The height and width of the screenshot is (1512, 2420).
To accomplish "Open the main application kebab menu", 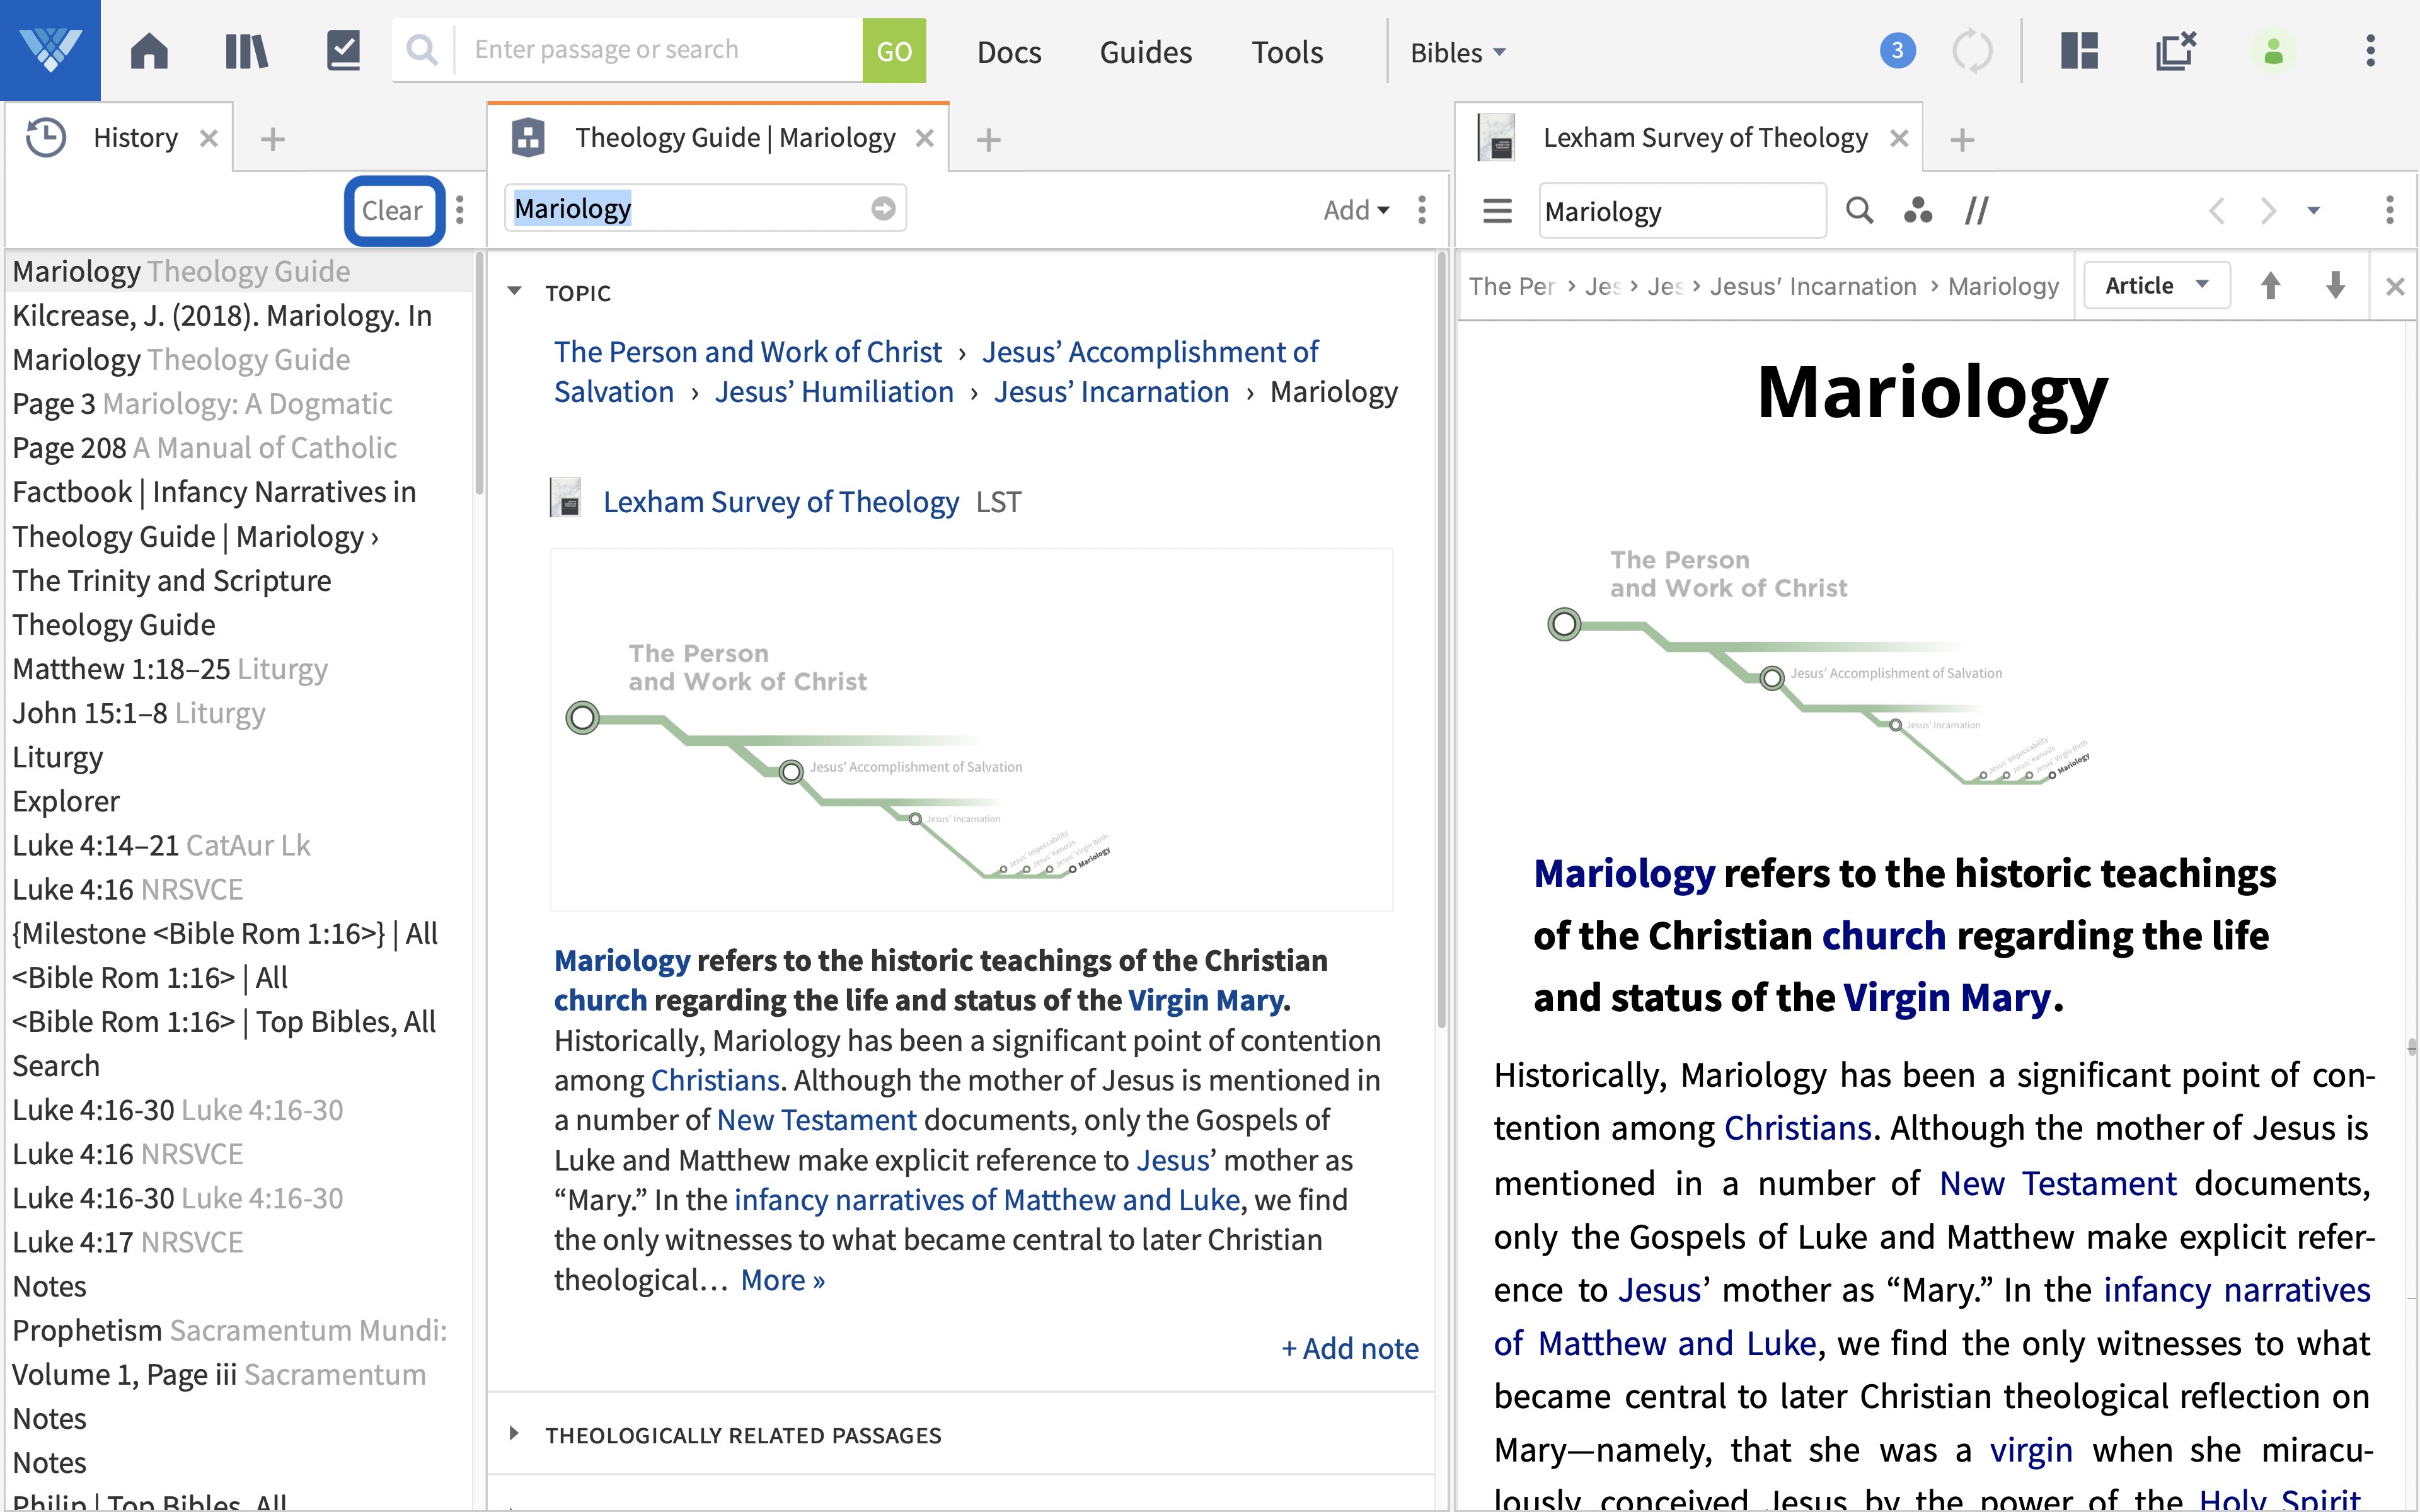I will tap(2370, 50).
